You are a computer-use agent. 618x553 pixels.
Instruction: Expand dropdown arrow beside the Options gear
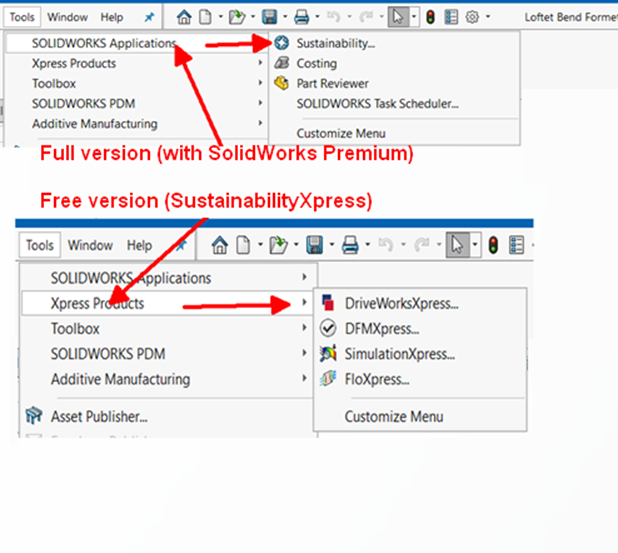pyautogui.click(x=487, y=17)
